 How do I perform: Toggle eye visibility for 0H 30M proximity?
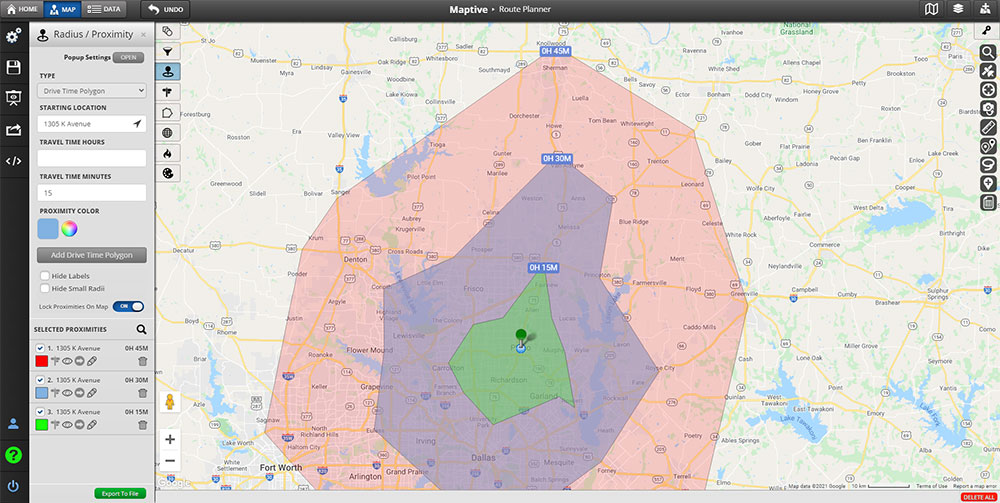pos(67,393)
